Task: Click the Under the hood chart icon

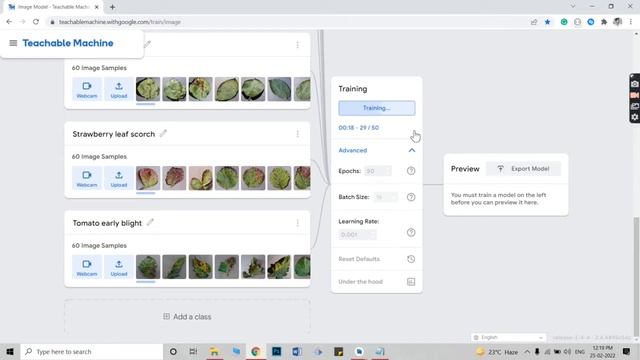Action: click(x=411, y=282)
